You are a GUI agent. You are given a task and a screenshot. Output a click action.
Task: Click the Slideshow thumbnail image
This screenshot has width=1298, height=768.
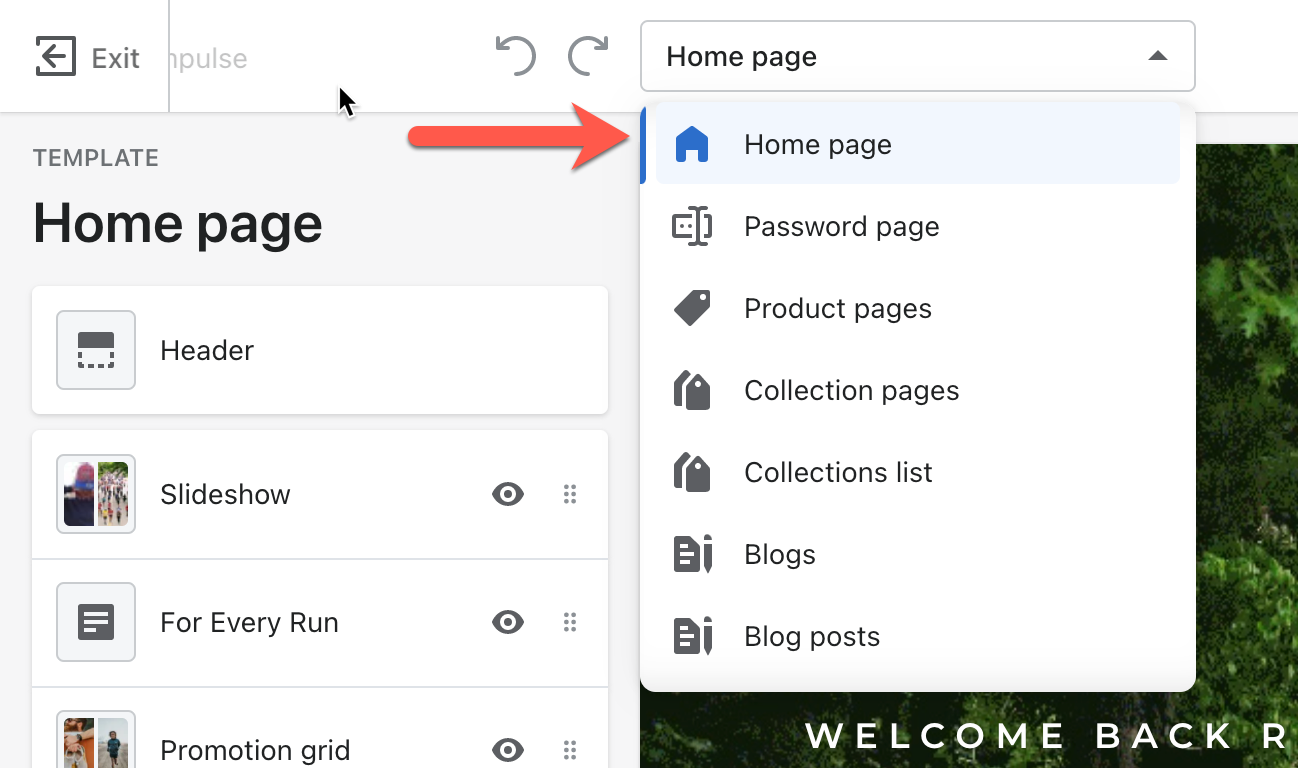coord(96,494)
